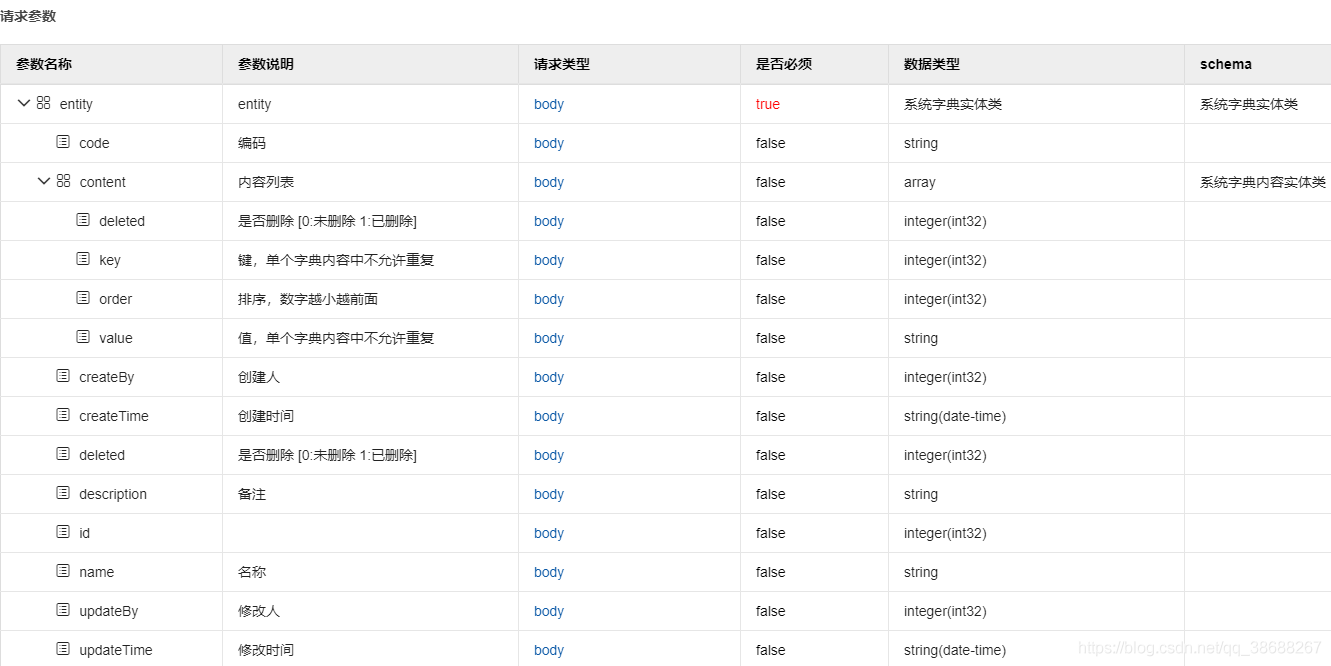This screenshot has height=666, width=1331.
Task: Click the field icon beside value
Action: (x=83, y=337)
